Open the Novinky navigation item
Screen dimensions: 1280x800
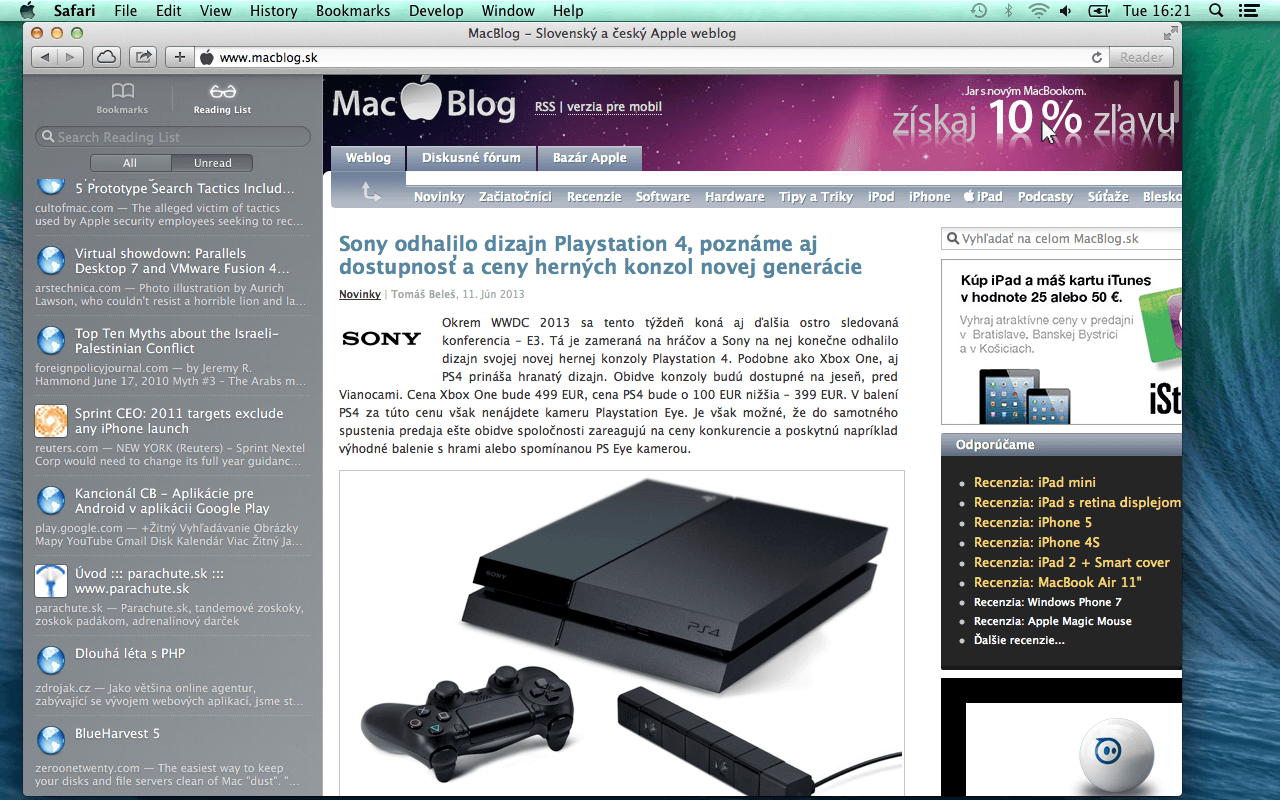point(439,197)
